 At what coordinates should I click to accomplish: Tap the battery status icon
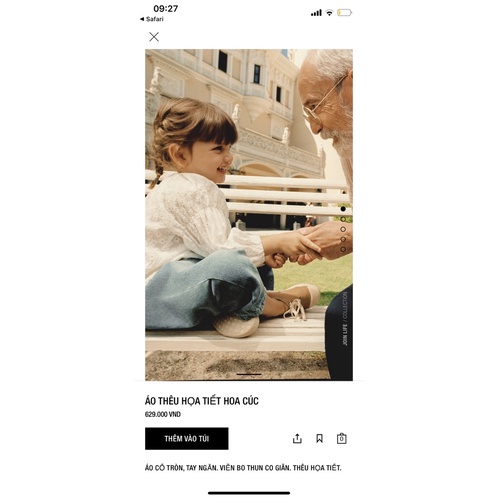345,13
